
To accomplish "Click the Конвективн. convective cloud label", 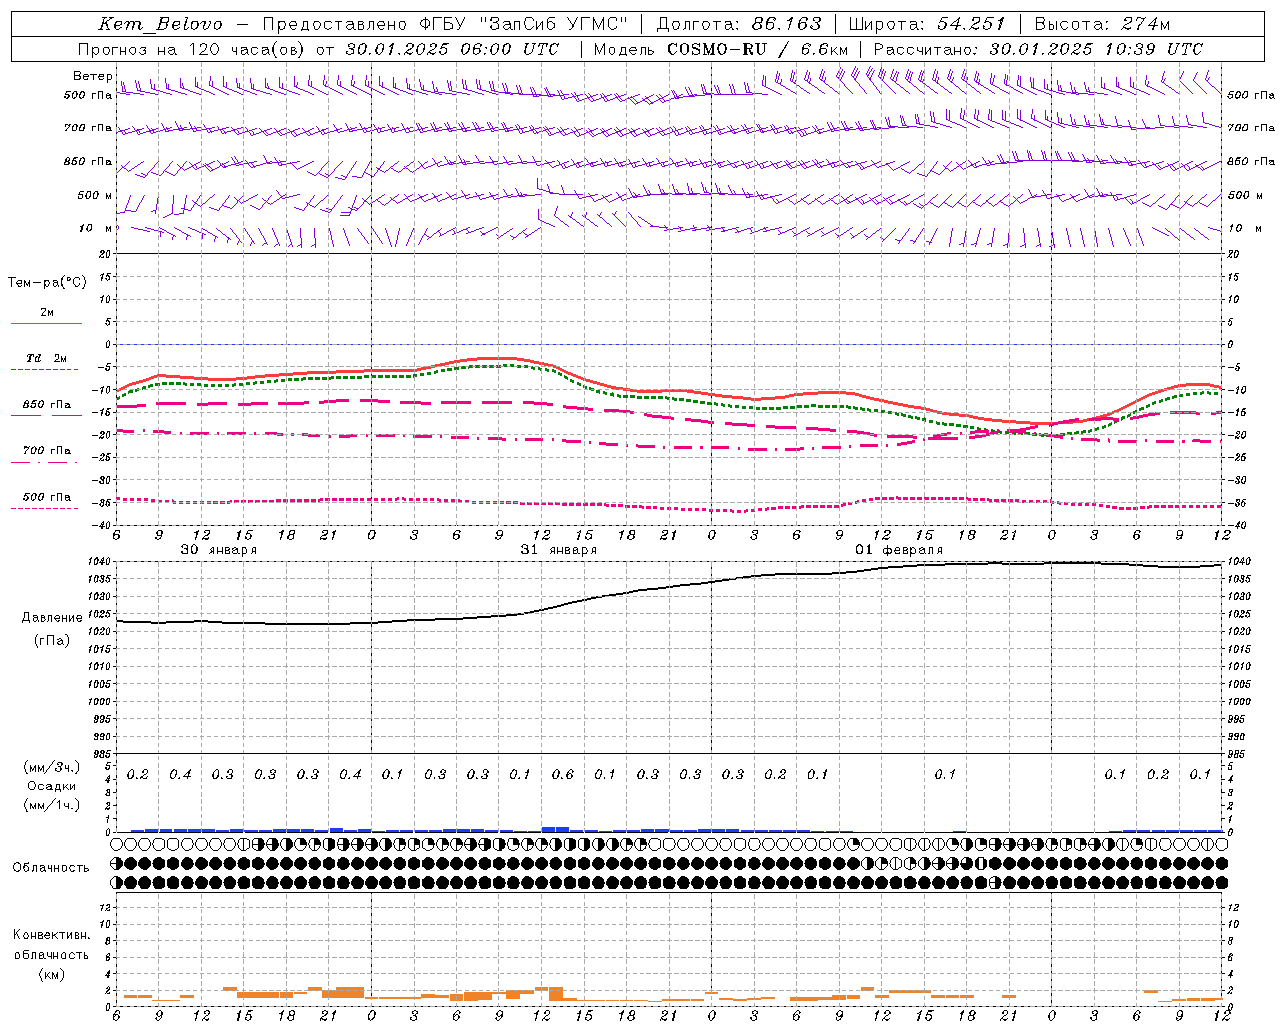I will (51, 935).
